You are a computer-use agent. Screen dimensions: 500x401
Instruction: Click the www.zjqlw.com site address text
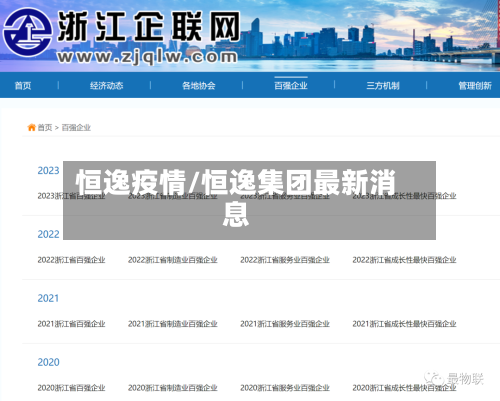point(147,57)
